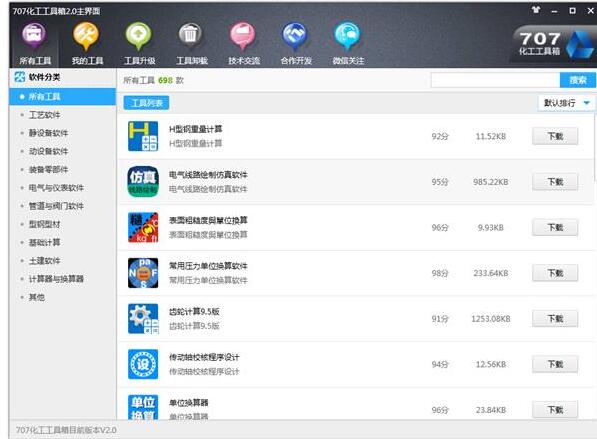
Task: Select 电气与仪表软件 category
Action: pos(56,188)
